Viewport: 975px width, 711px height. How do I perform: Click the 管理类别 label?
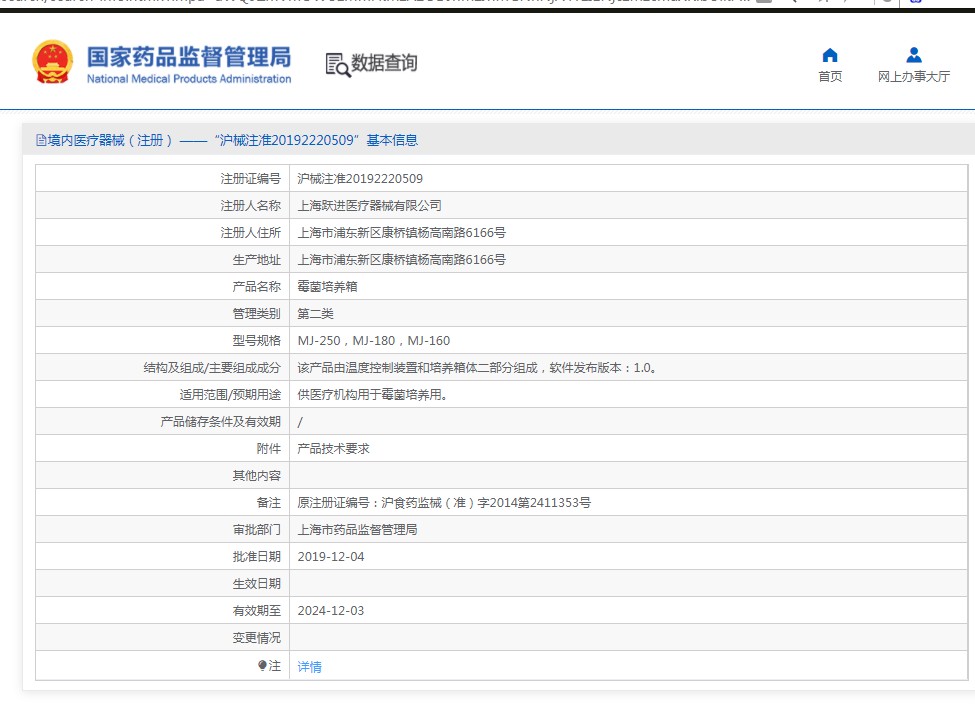257,314
